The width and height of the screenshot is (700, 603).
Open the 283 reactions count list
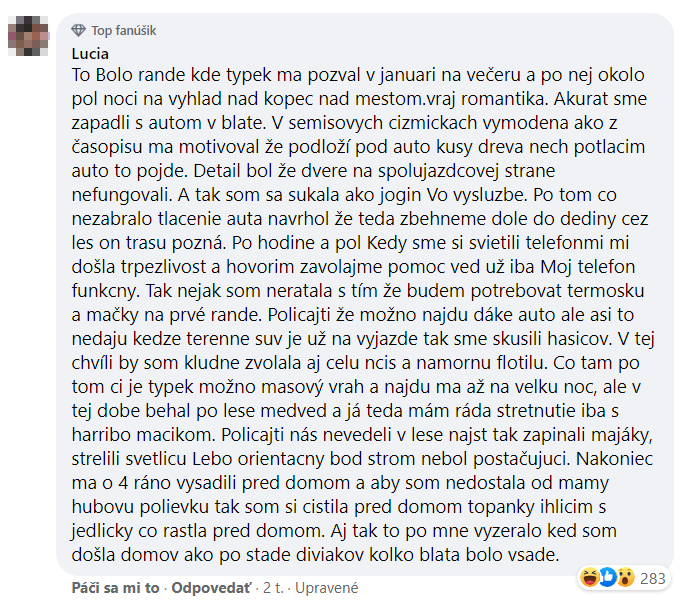[x=653, y=577]
